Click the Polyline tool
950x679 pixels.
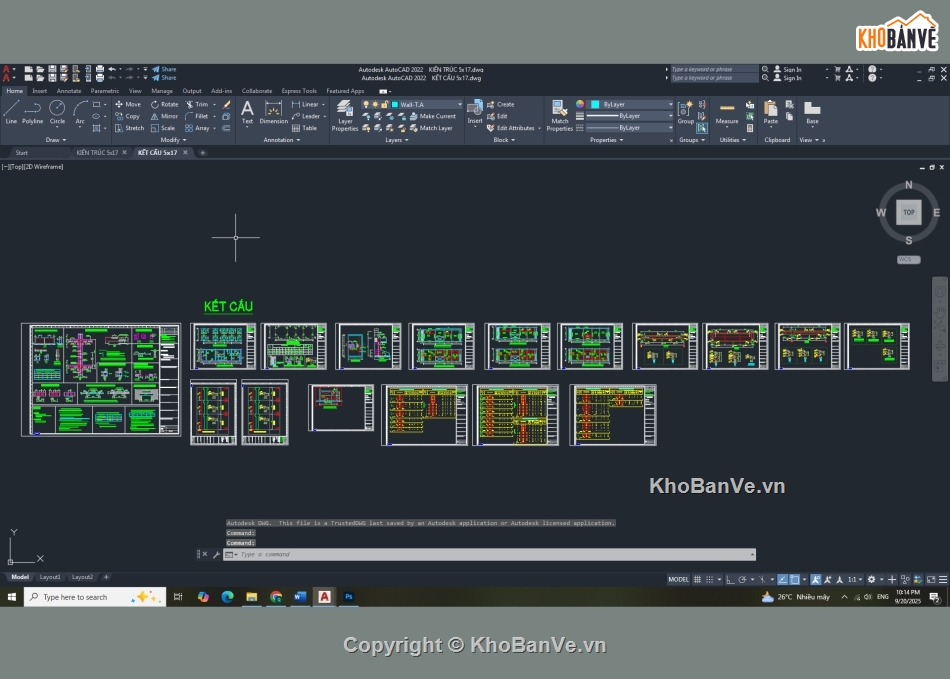click(x=33, y=110)
